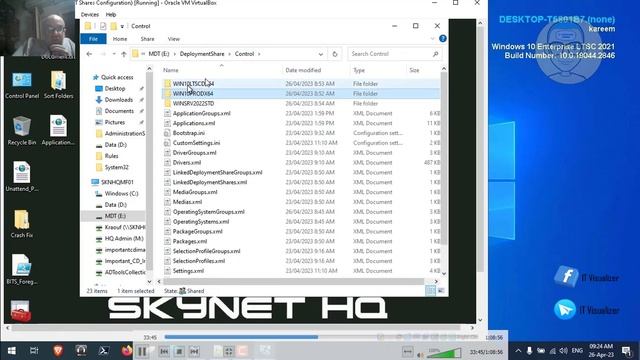Refresh the Control folder view

[x=335, y=54]
